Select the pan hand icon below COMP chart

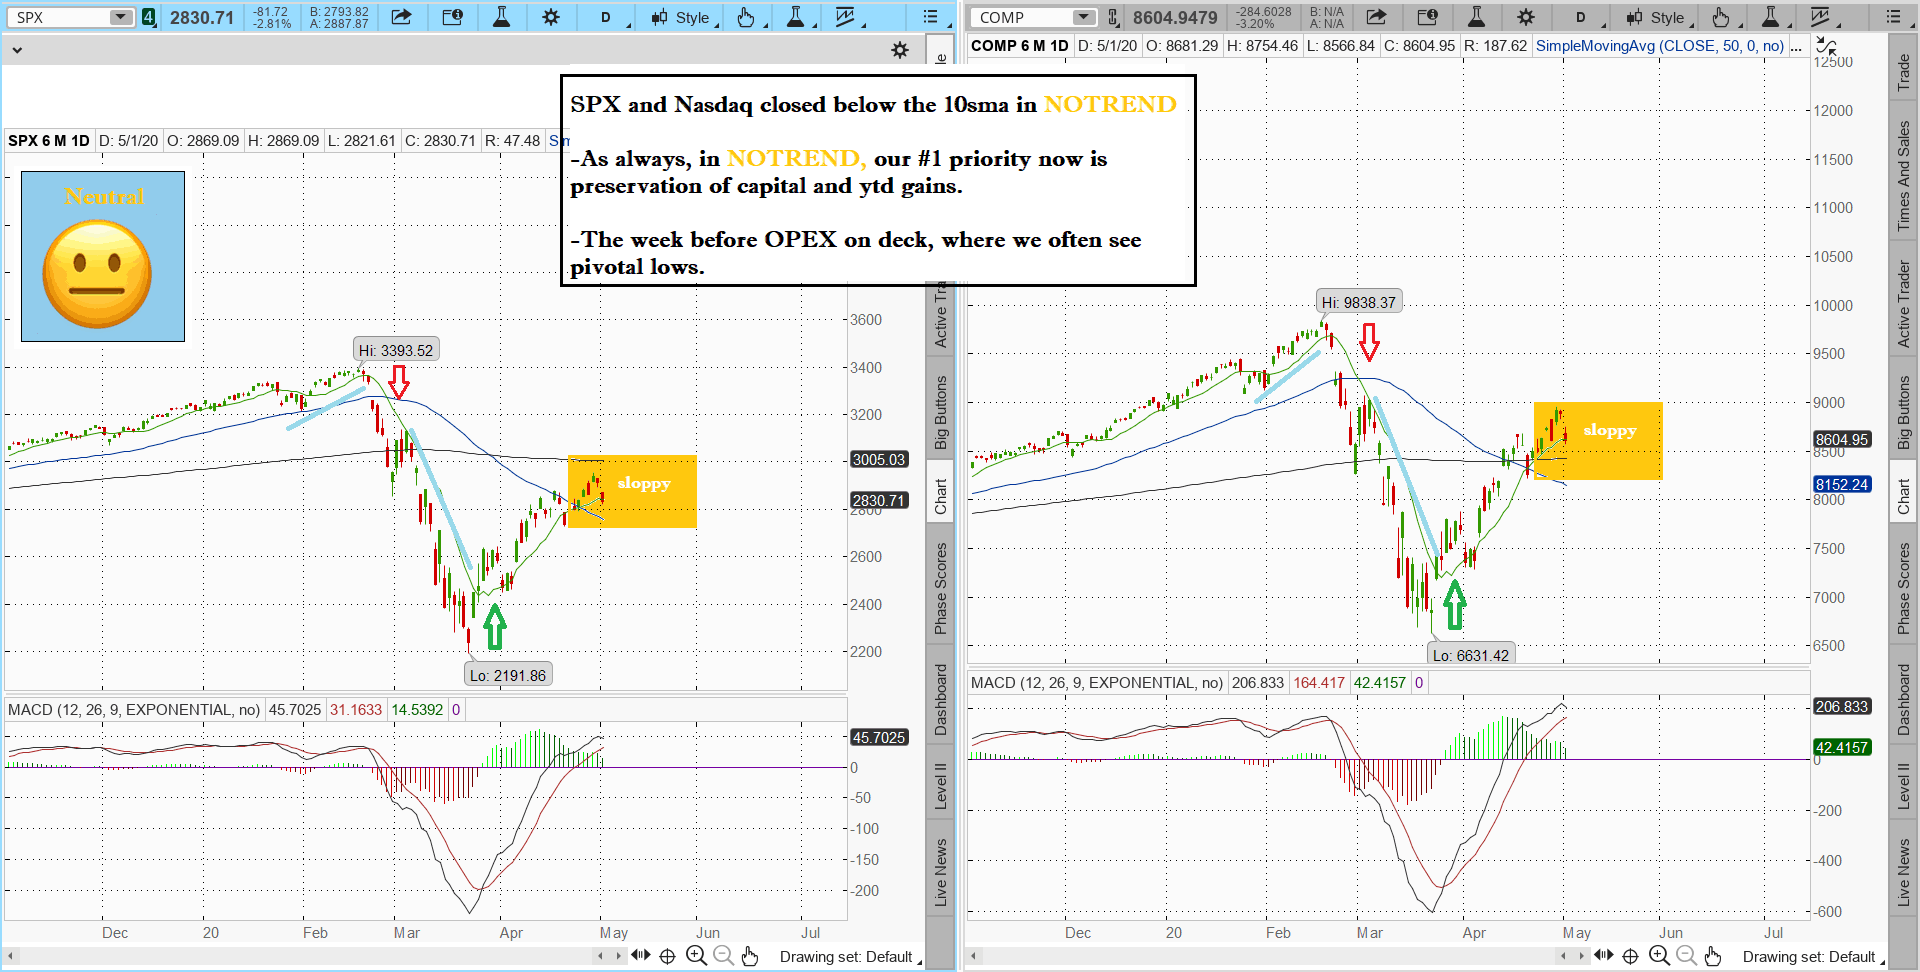(1713, 956)
